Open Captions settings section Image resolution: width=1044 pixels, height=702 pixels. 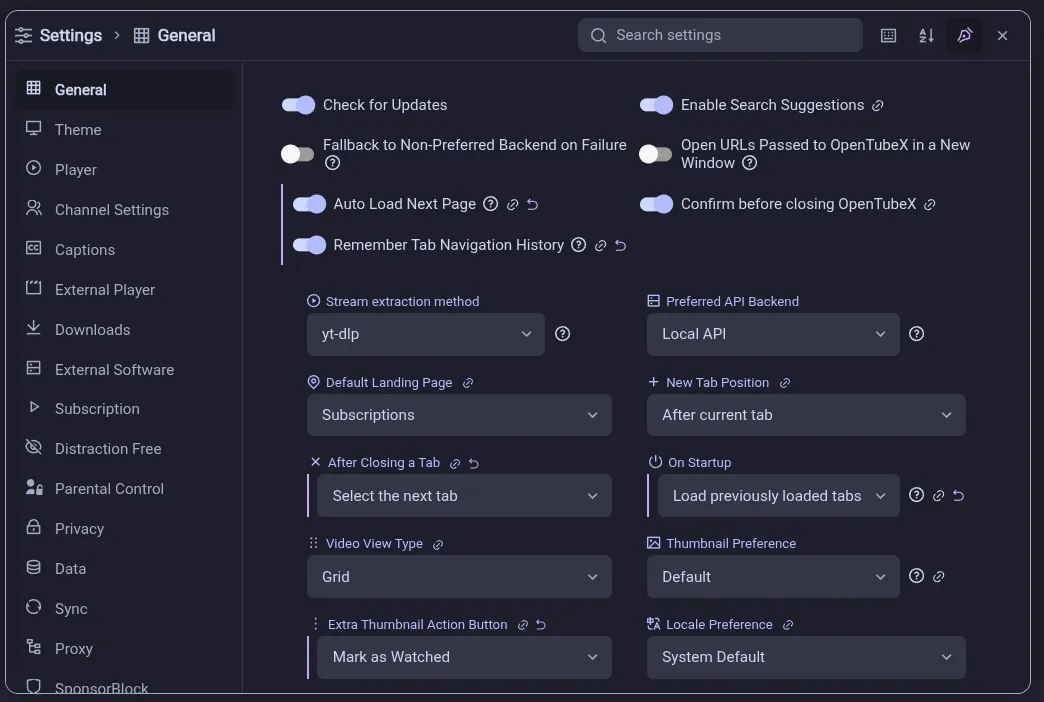click(125, 249)
